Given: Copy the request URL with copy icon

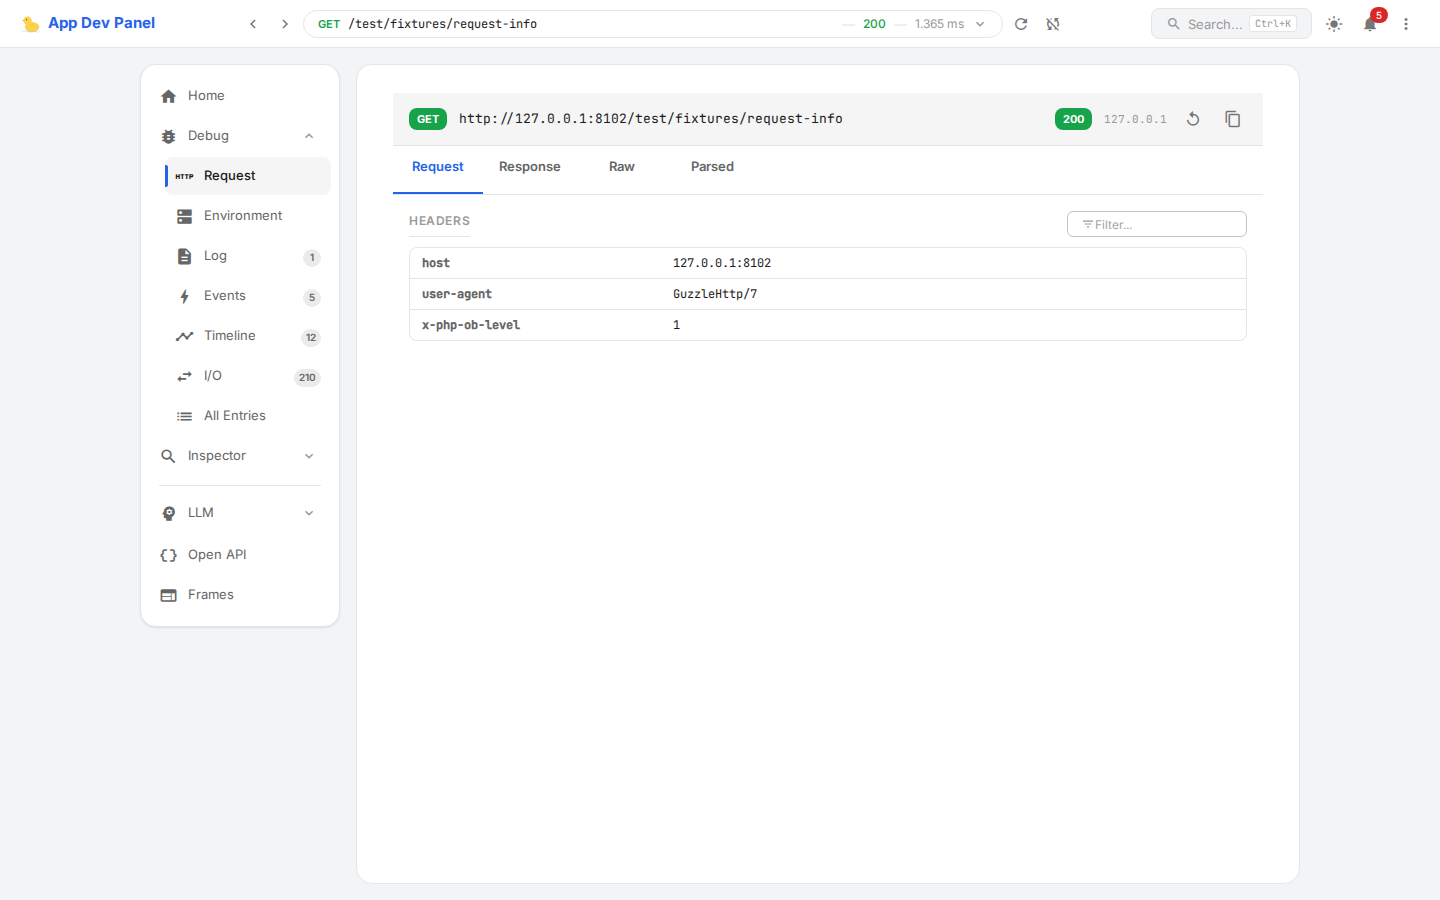Looking at the screenshot, I should (x=1233, y=119).
